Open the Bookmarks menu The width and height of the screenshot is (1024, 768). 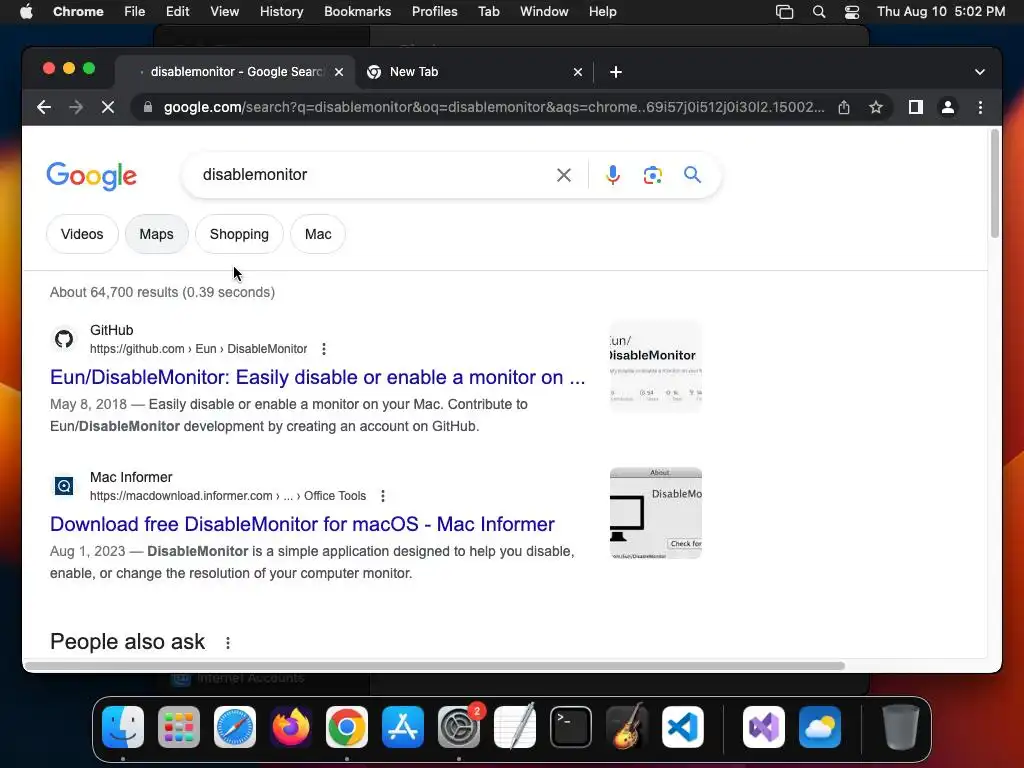pos(357,12)
